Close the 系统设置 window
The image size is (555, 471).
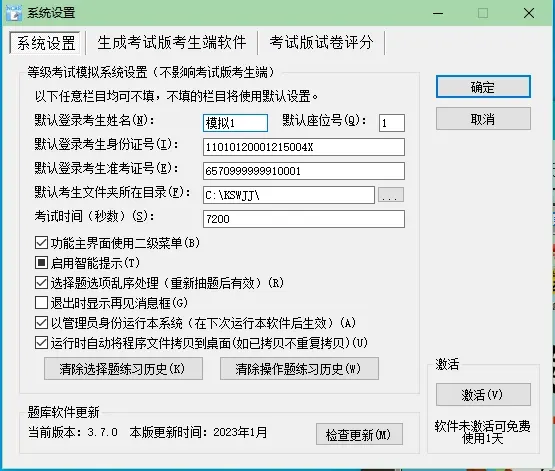click(x=529, y=13)
